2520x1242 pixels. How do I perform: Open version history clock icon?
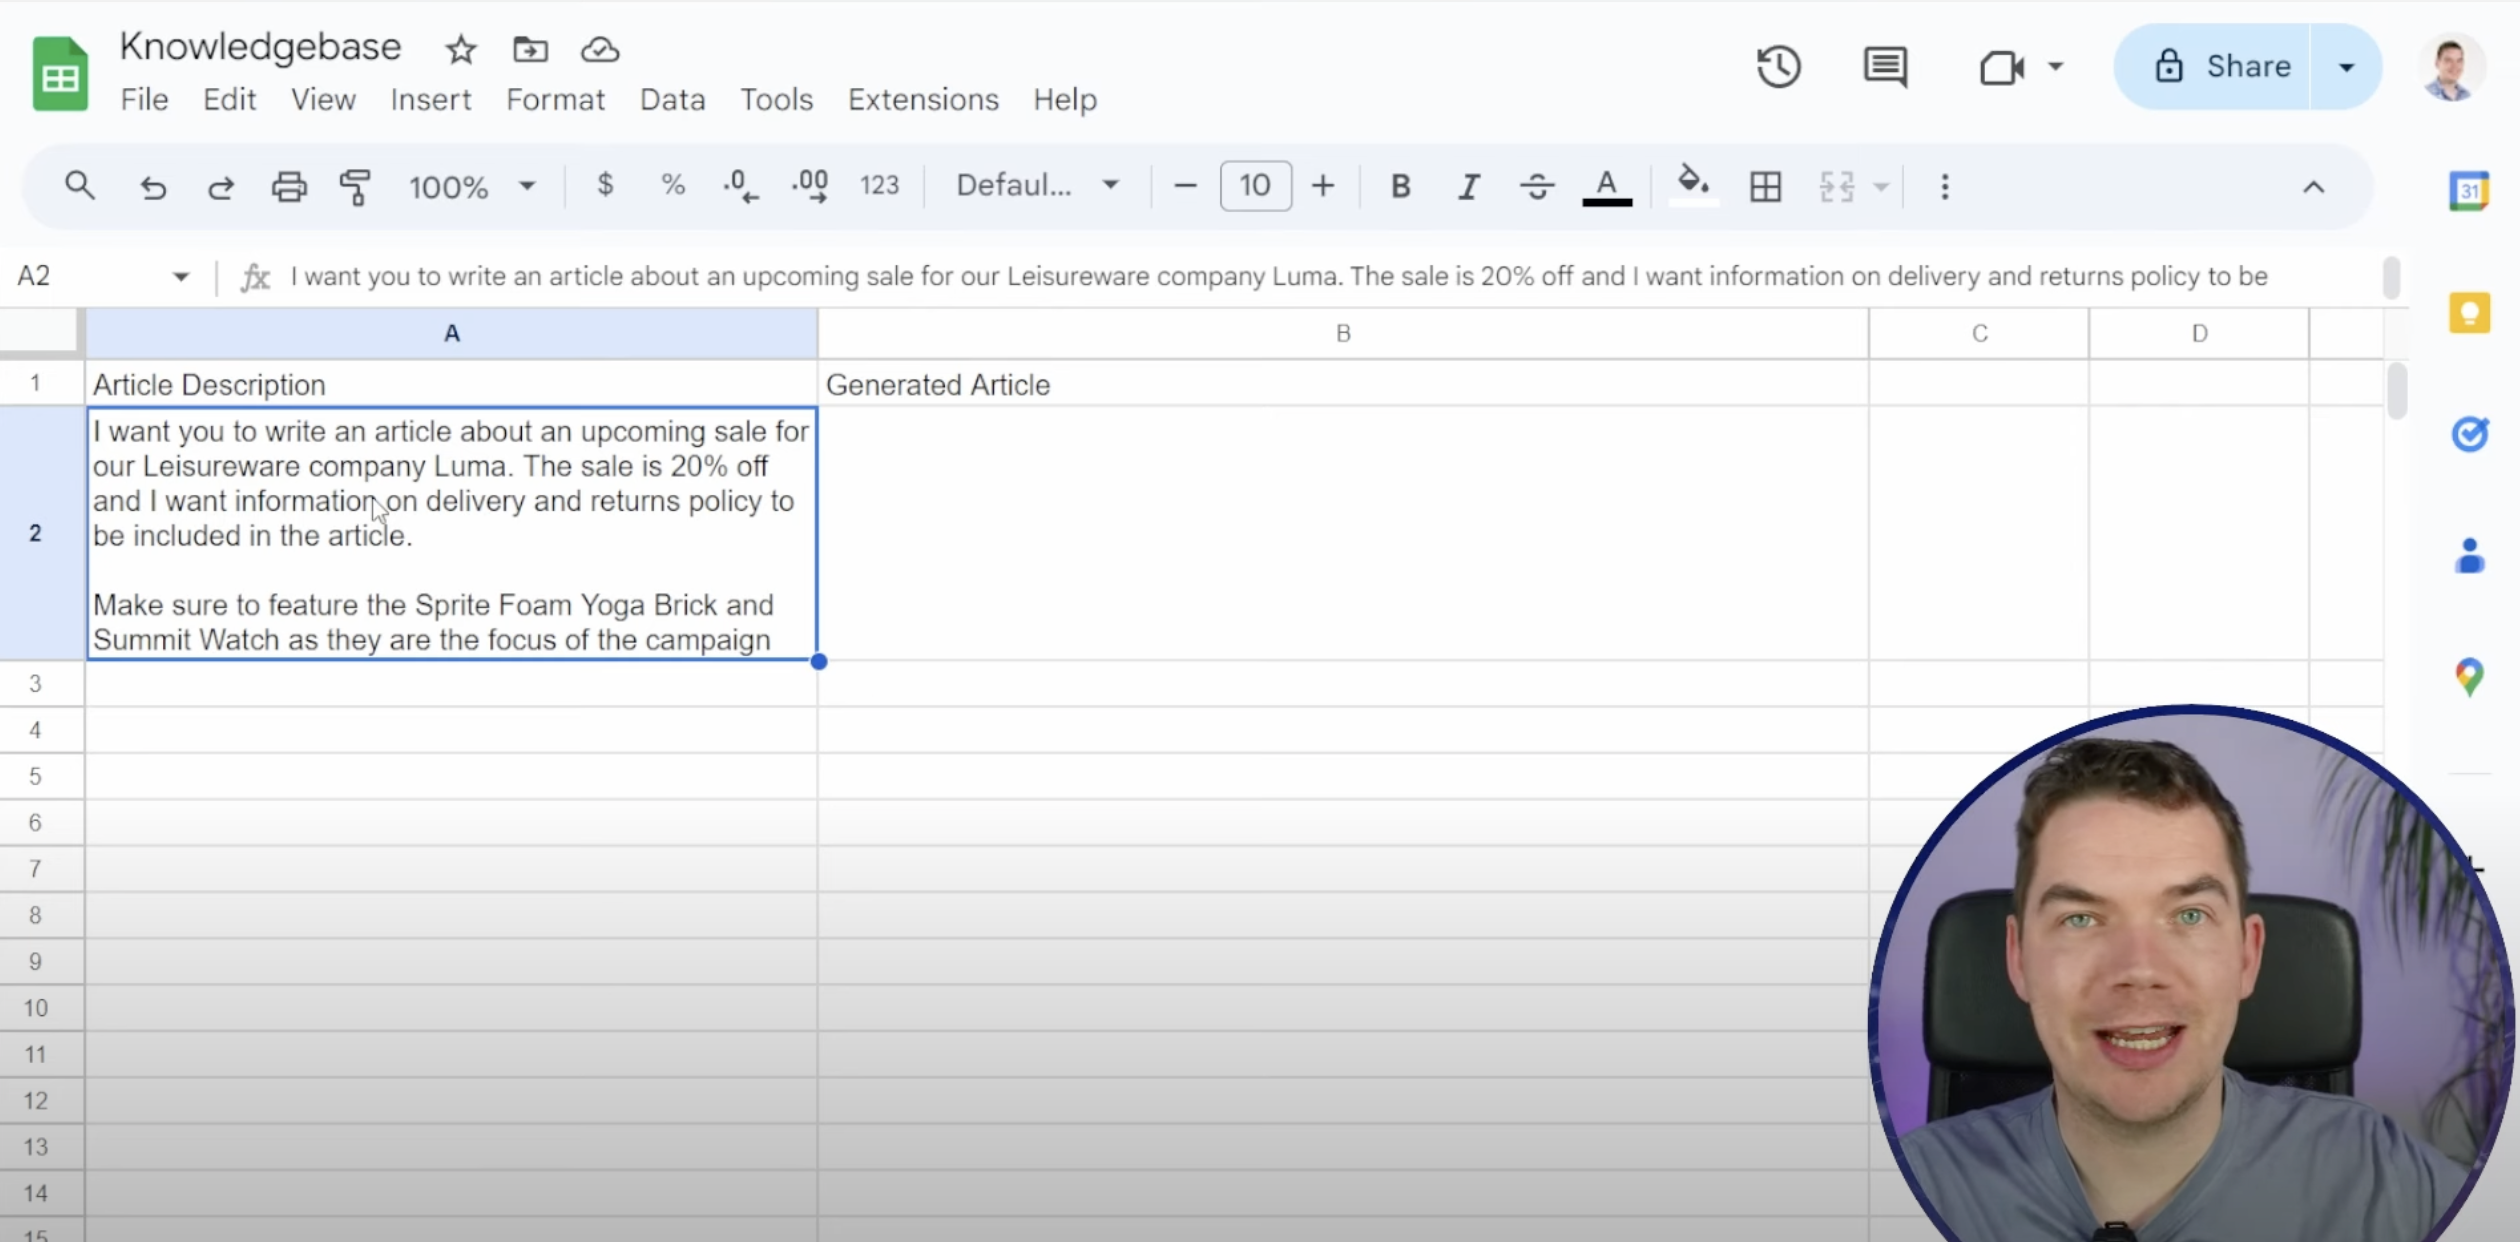(x=1778, y=67)
